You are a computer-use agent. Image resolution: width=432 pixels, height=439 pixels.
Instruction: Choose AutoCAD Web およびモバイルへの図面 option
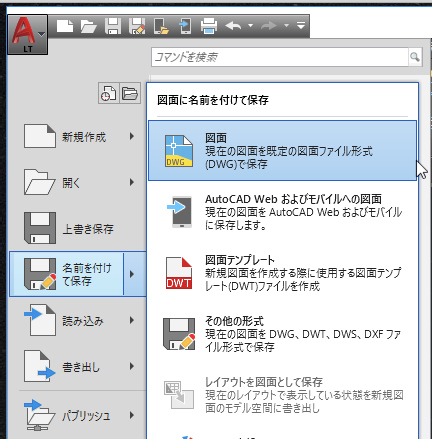click(x=282, y=212)
